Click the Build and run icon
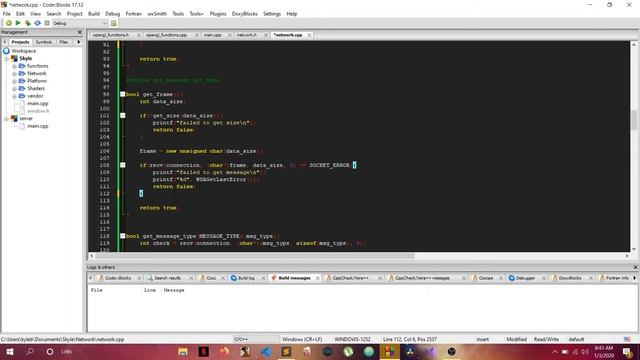 (28, 23)
